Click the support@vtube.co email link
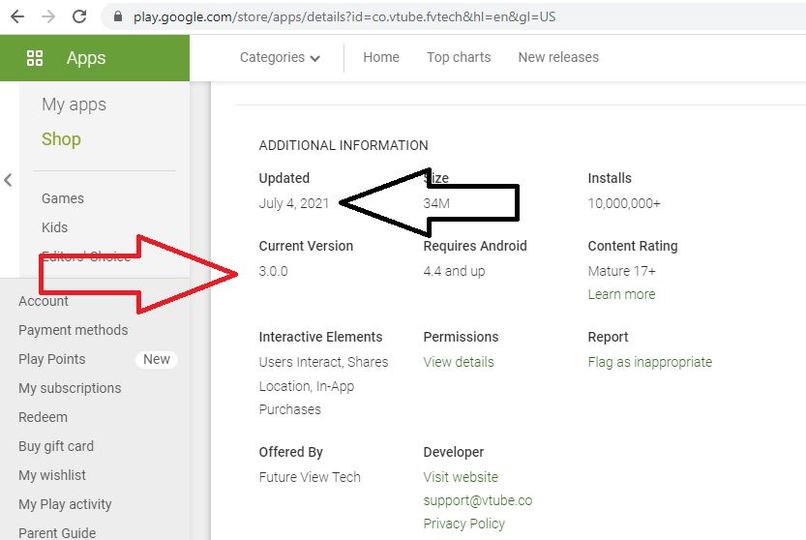 [x=478, y=500]
